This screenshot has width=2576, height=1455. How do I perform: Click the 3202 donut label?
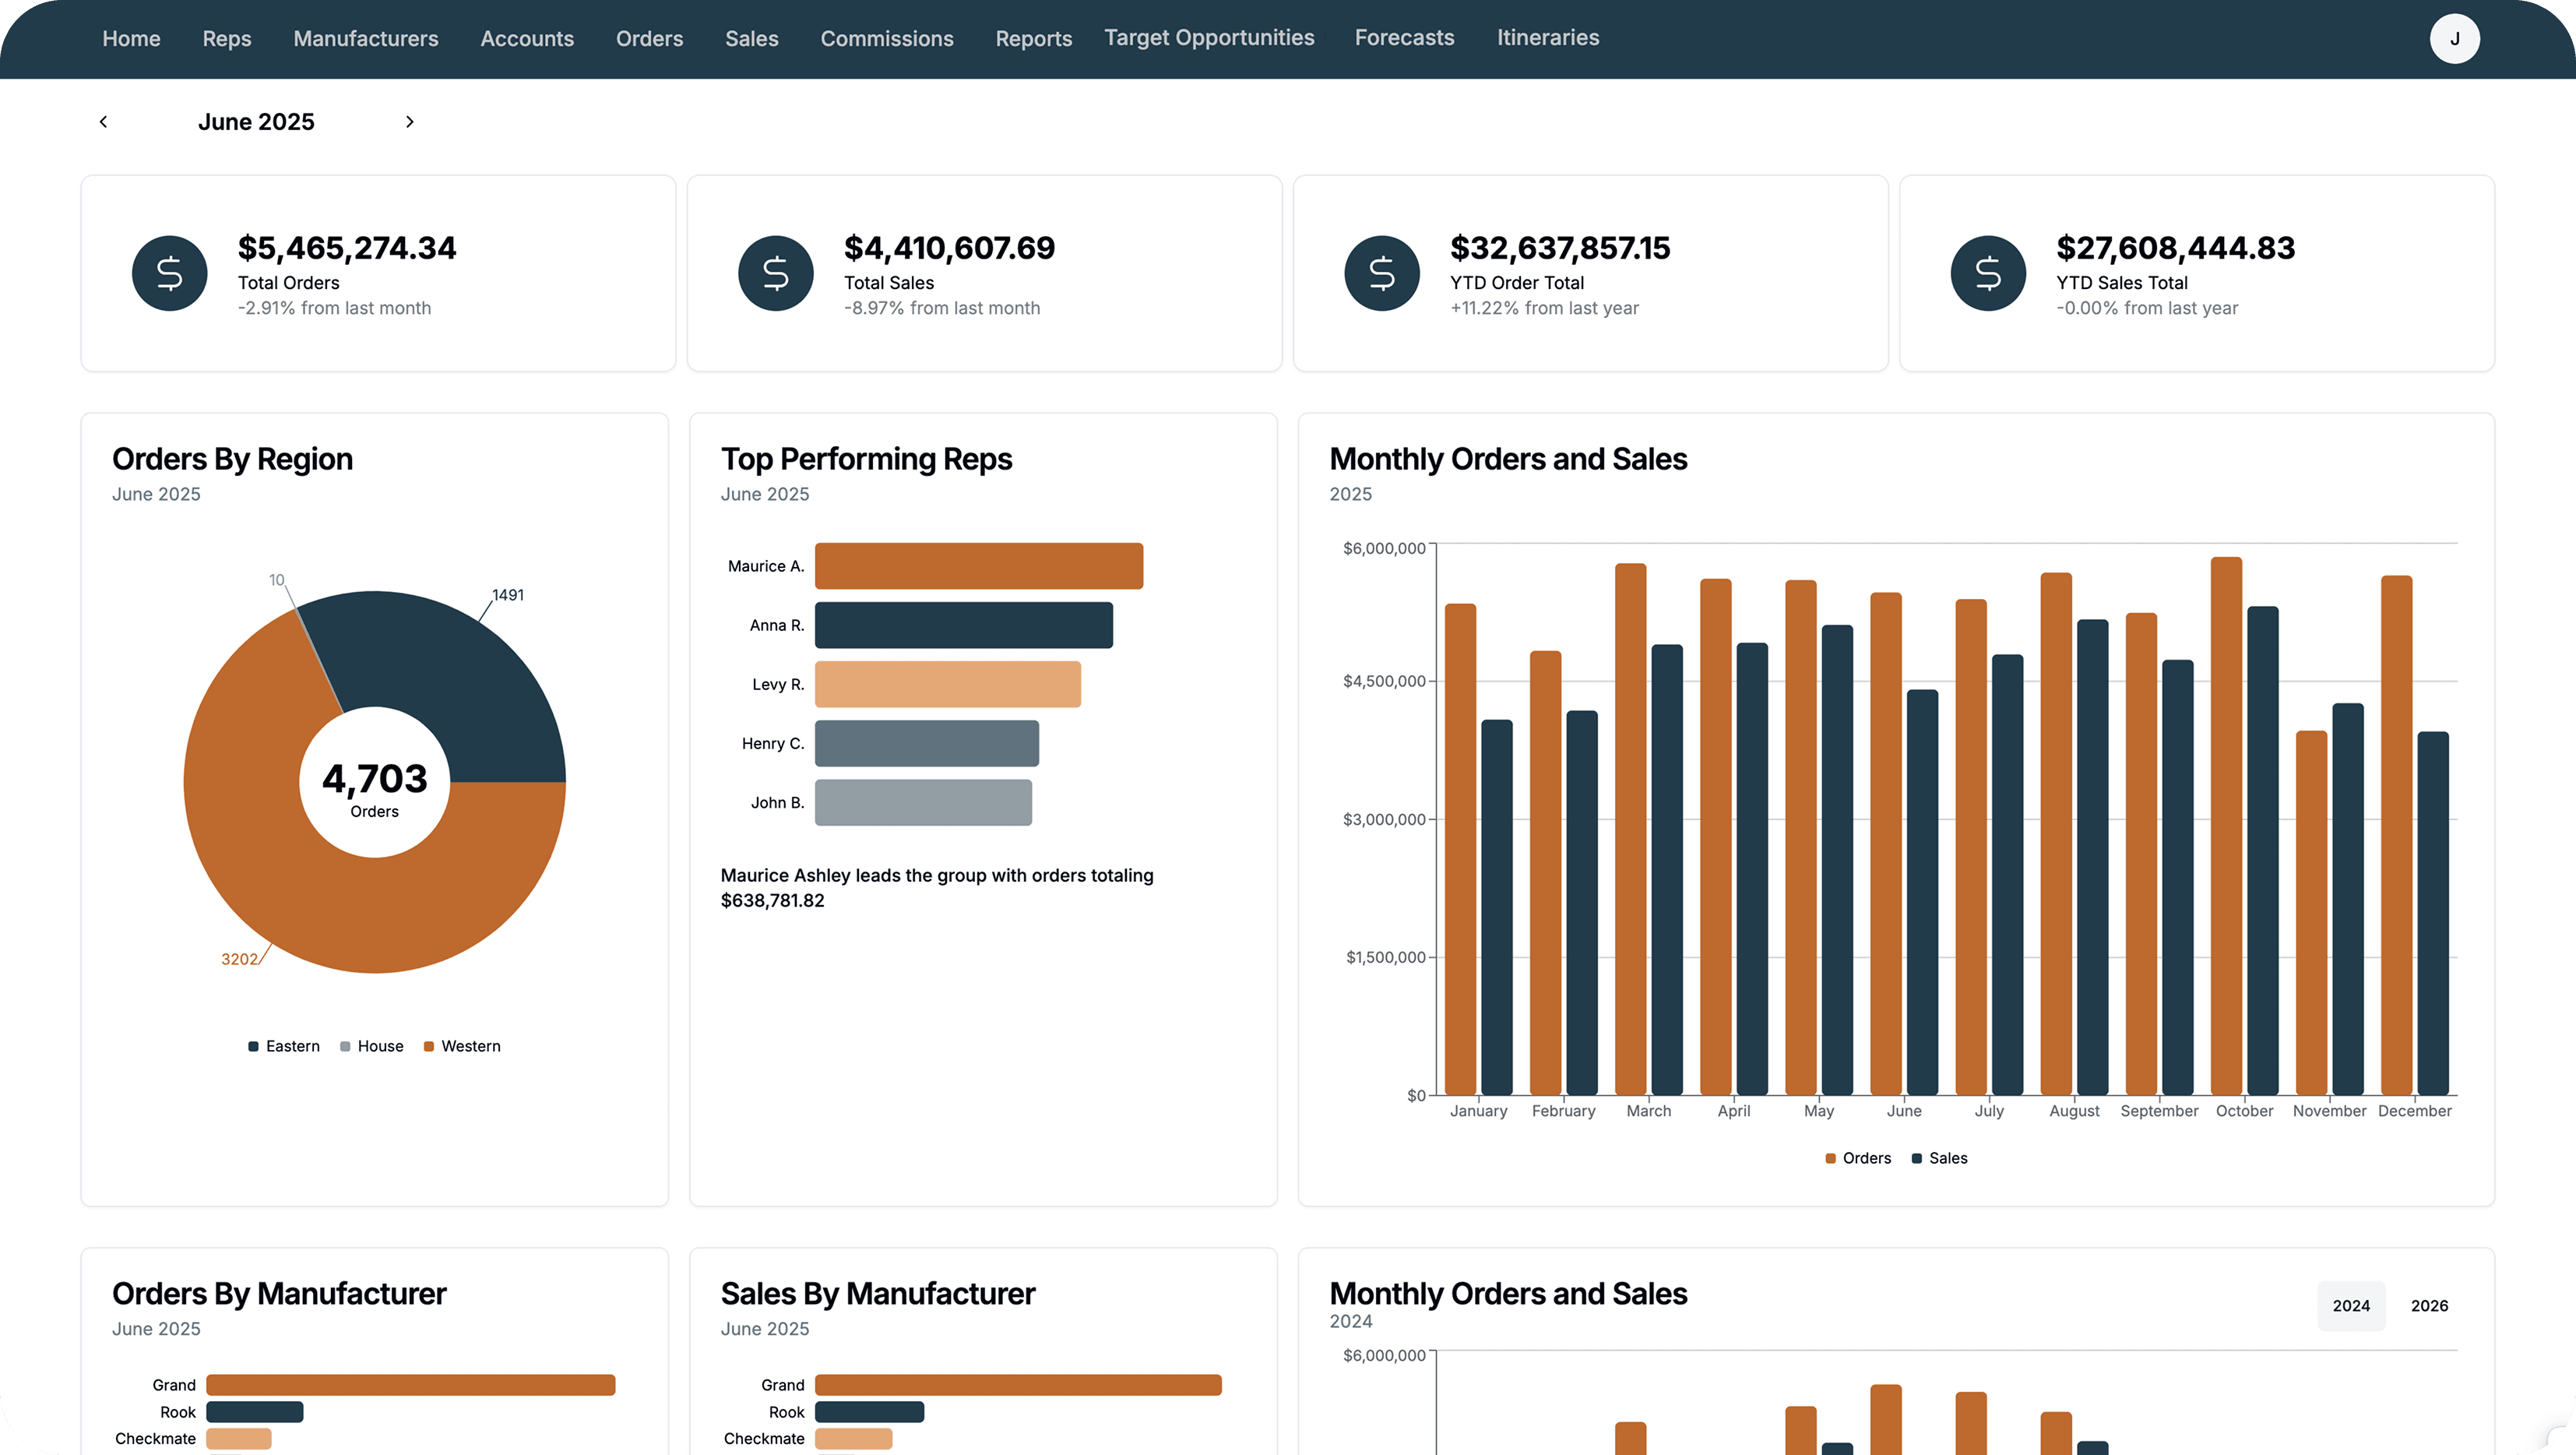pos(240,958)
